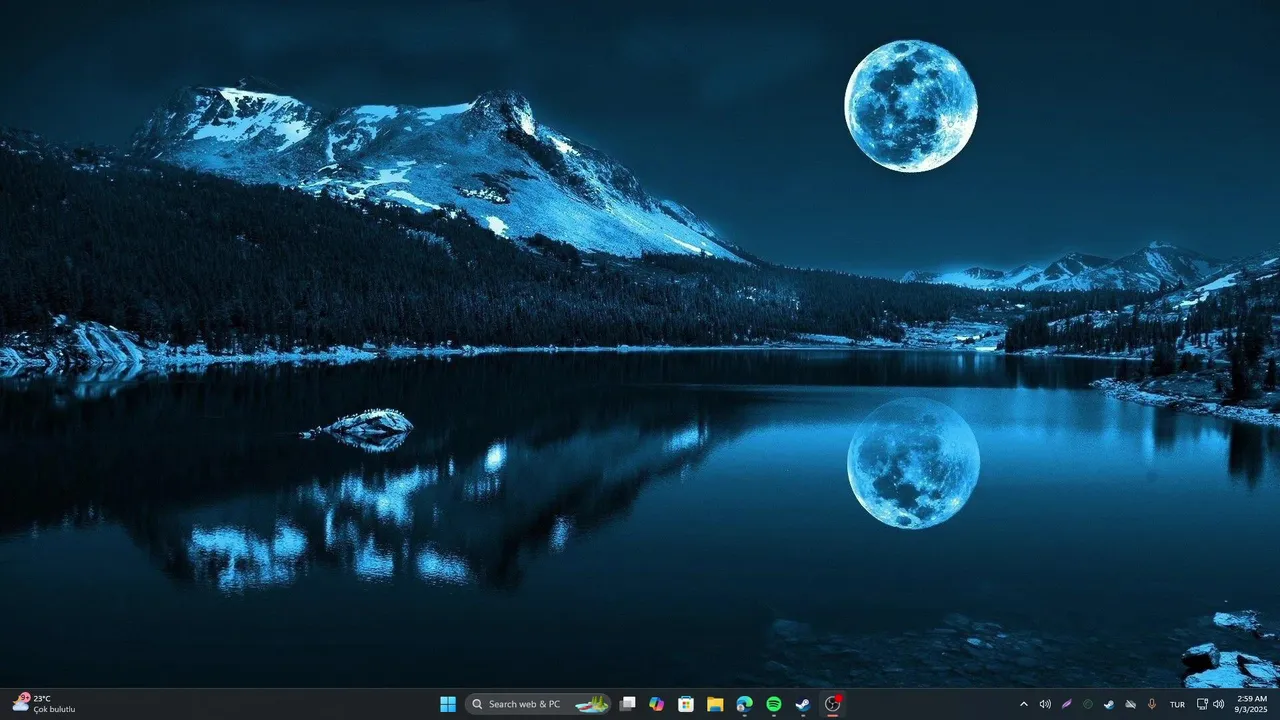The height and width of the screenshot is (720, 1280).
Task: Open Steam from the taskbar
Action: pyautogui.click(x=803, y=704)
